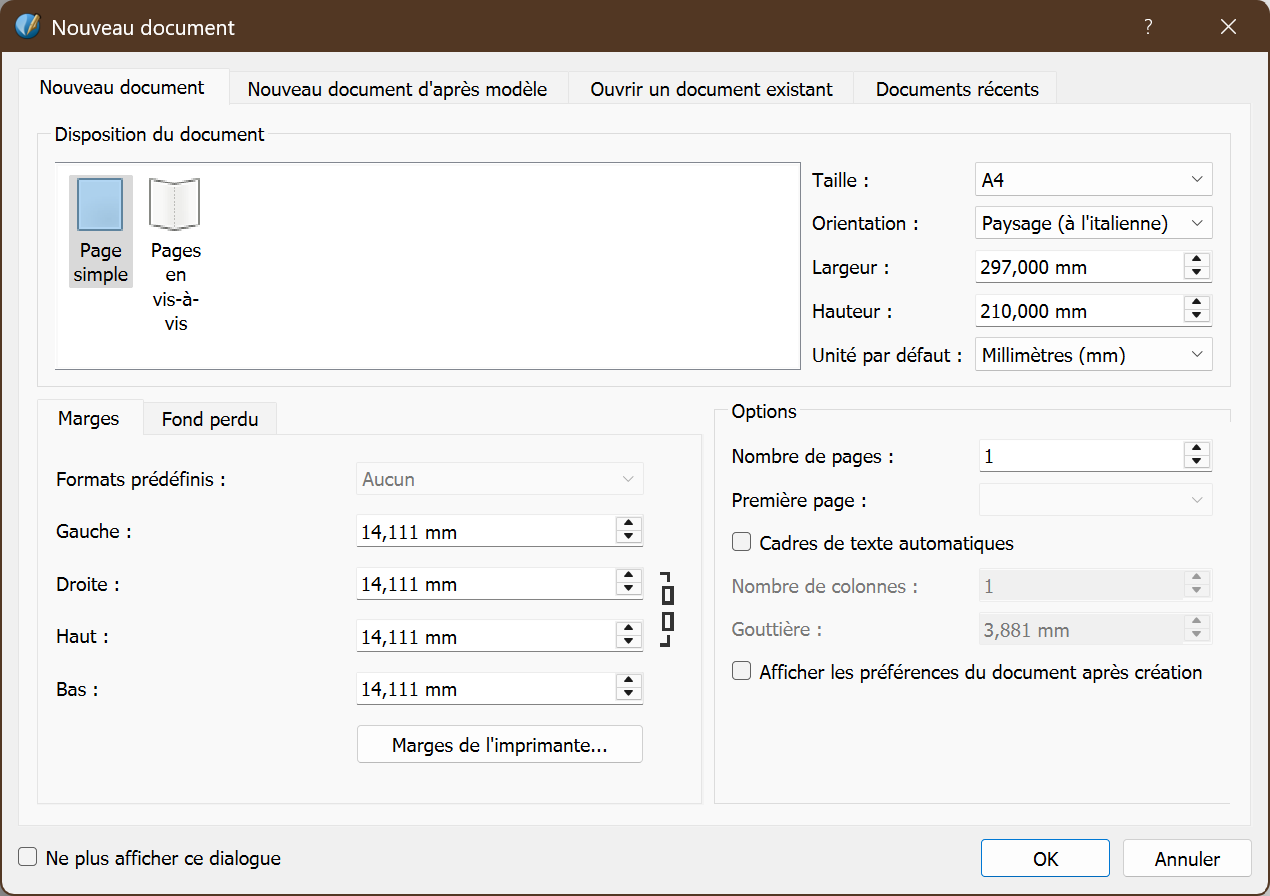Increase Largeur with the up arrow
Viewport: 1270px width, 896px height.
pyautogui.click(x=1197, y=260)
